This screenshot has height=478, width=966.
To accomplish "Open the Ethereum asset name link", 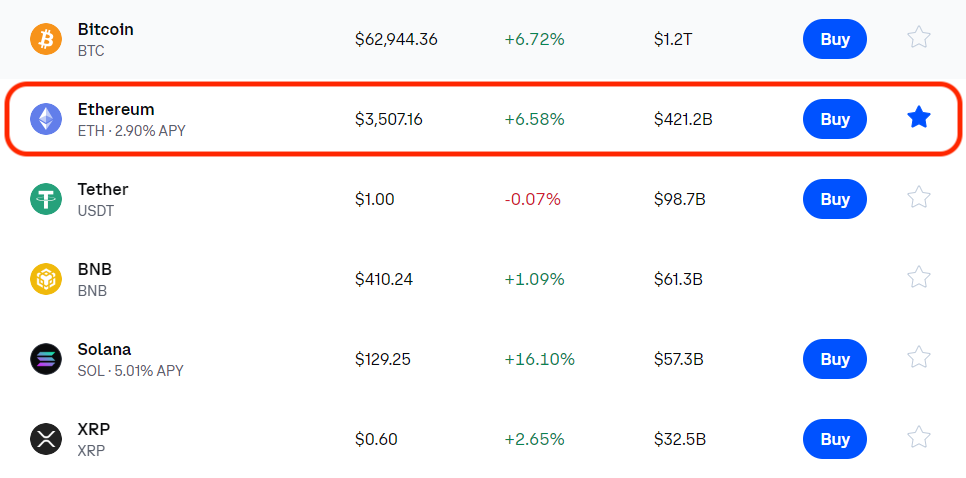I will point(116,110).
